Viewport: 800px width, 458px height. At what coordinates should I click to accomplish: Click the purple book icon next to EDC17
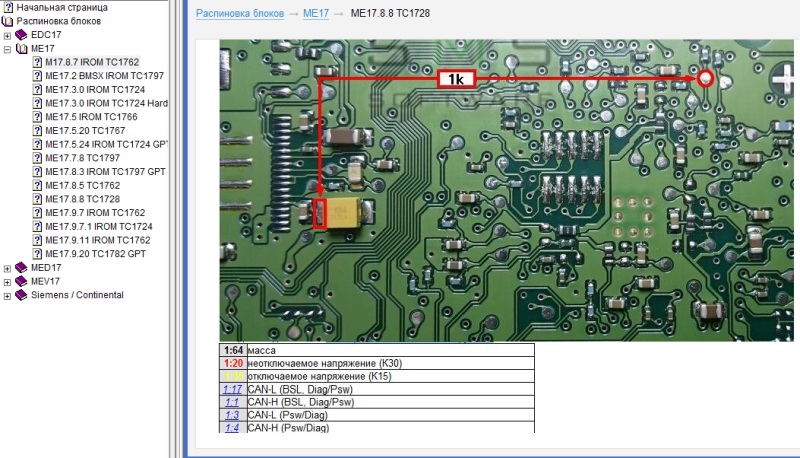(22, 34)
